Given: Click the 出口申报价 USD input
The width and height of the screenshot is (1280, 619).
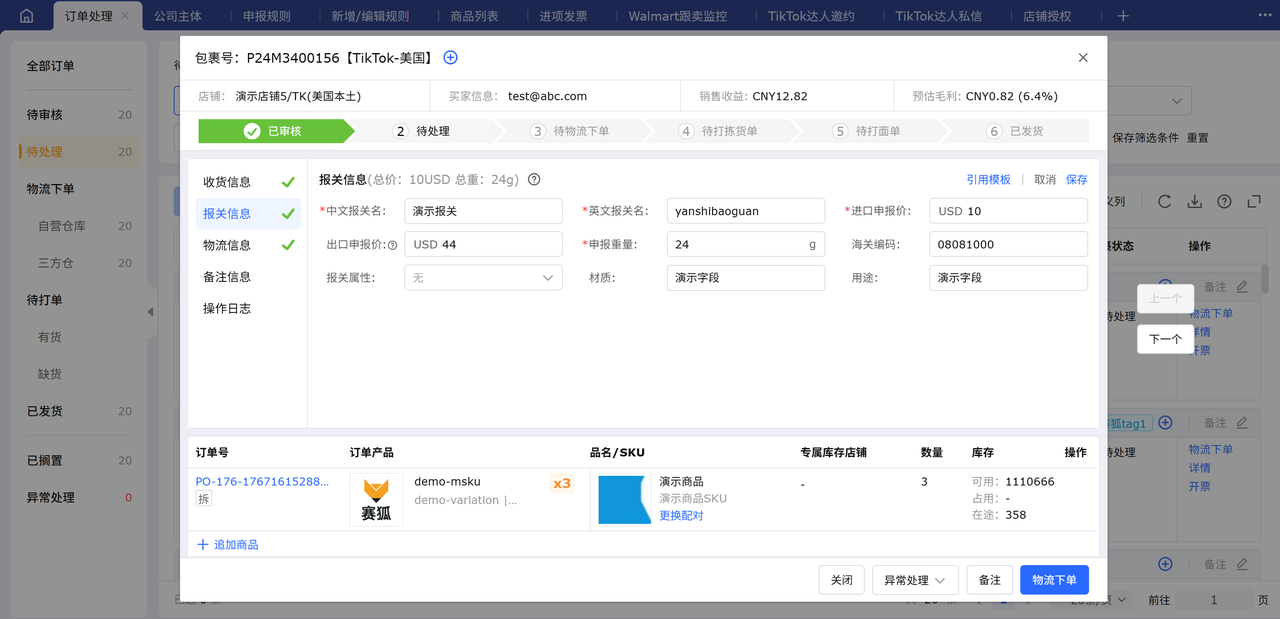Looking at the screenshot, I should (x=483, y=244).
